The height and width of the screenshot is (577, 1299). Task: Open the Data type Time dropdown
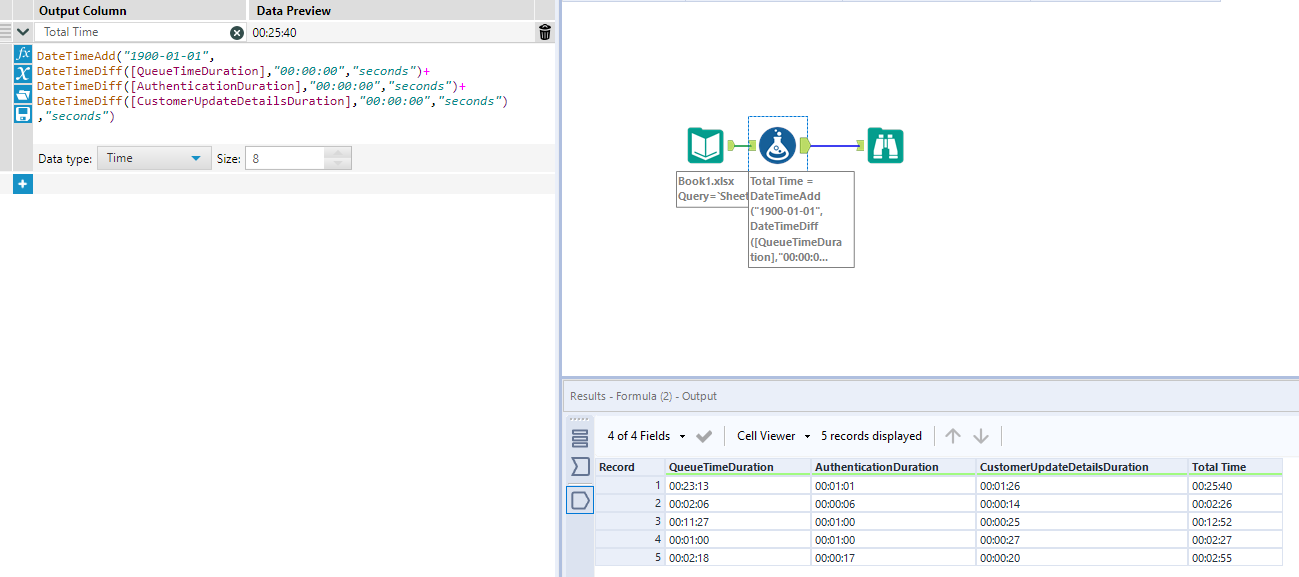point(153,158)
